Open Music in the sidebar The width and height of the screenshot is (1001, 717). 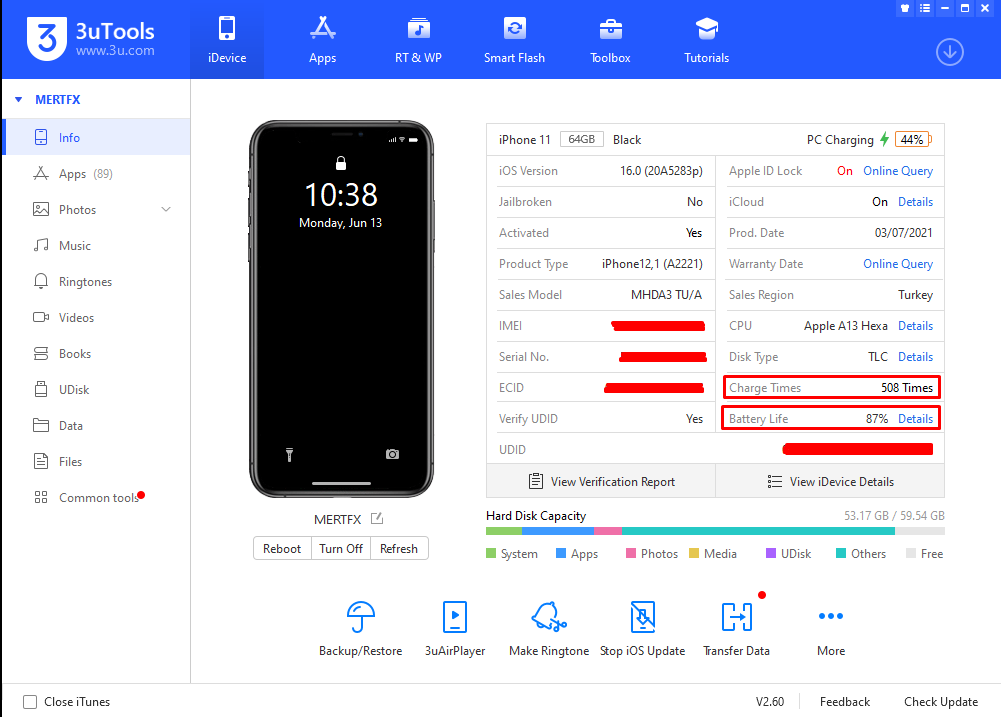[96, 246]
